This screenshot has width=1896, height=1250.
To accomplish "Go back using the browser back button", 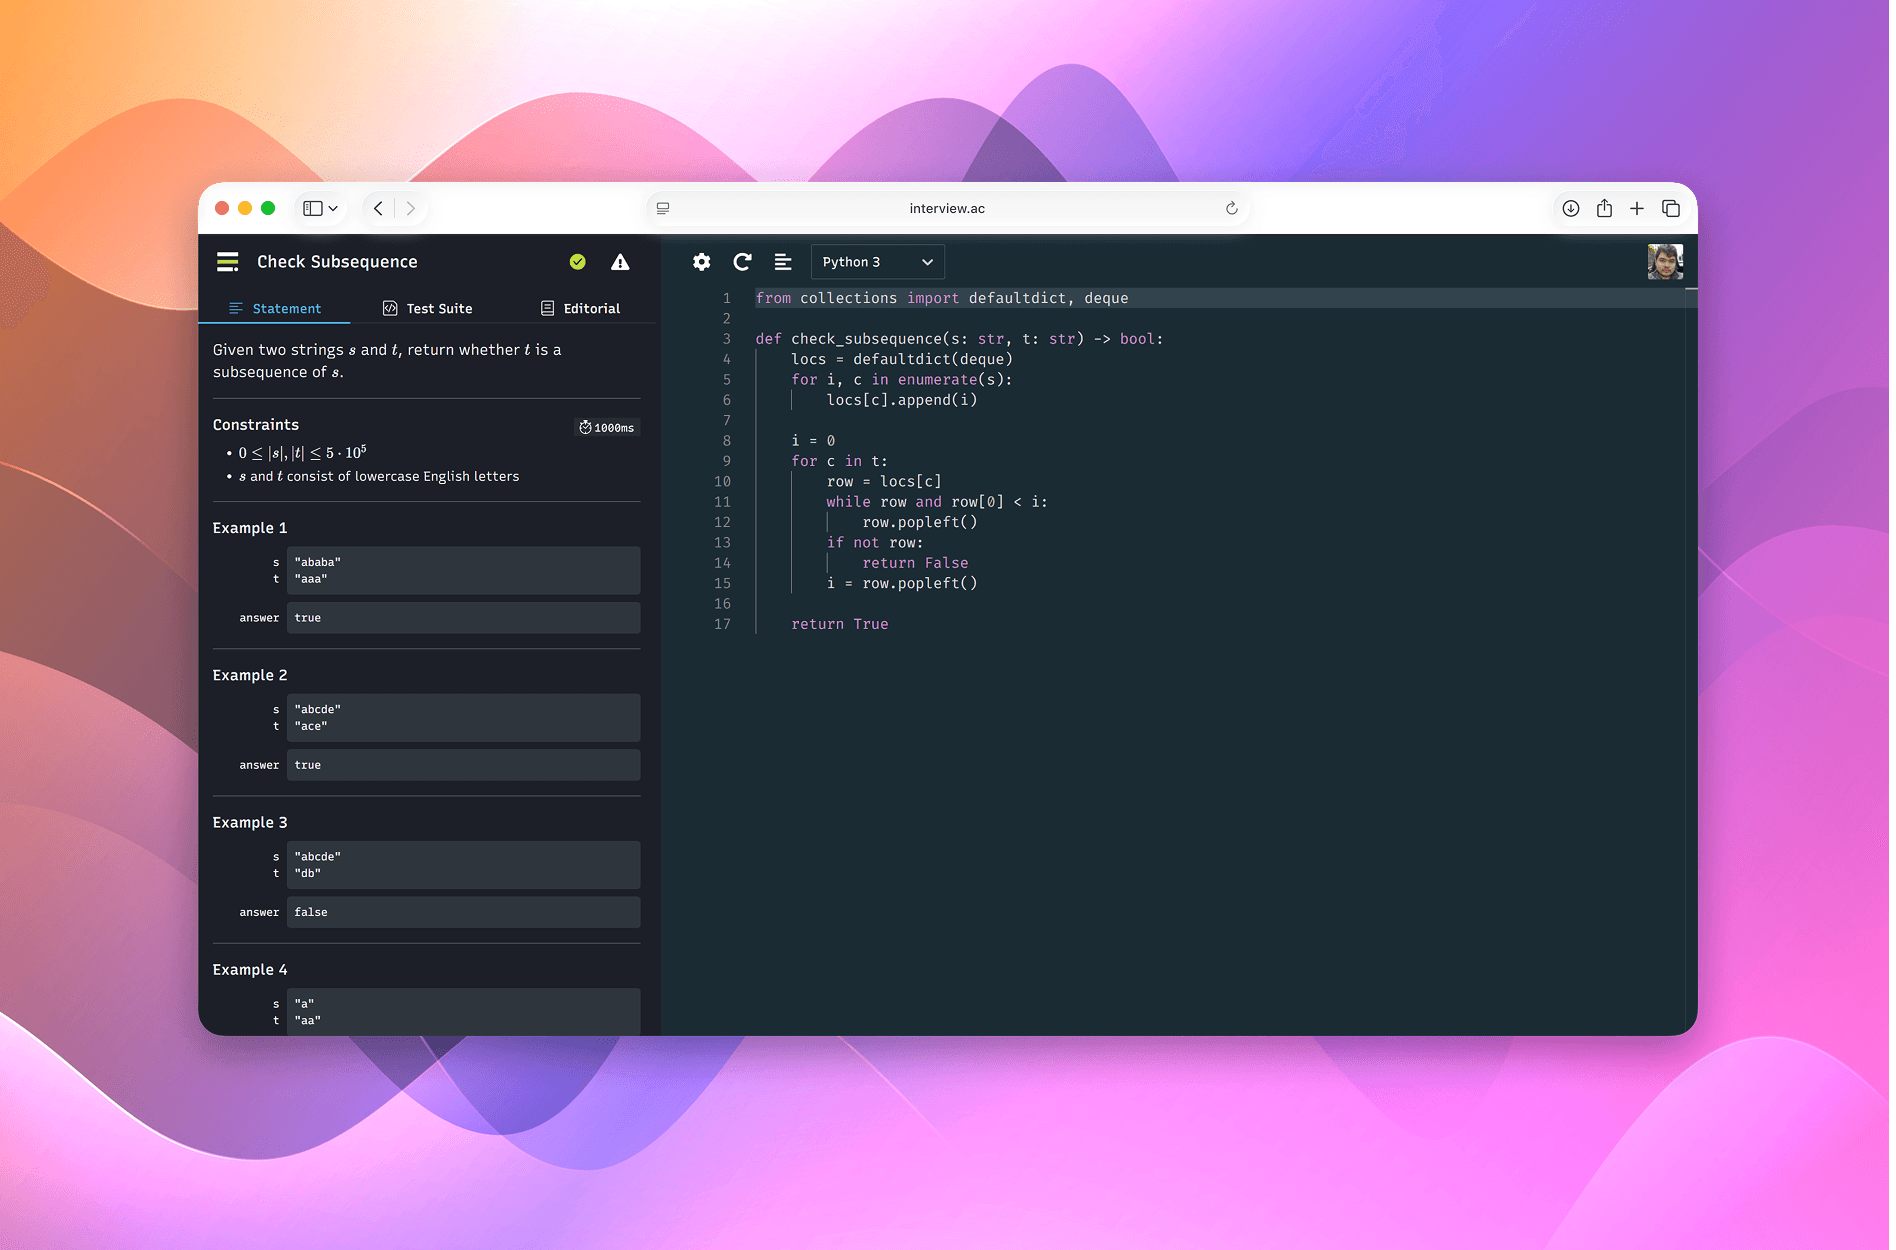I will 378,208.
